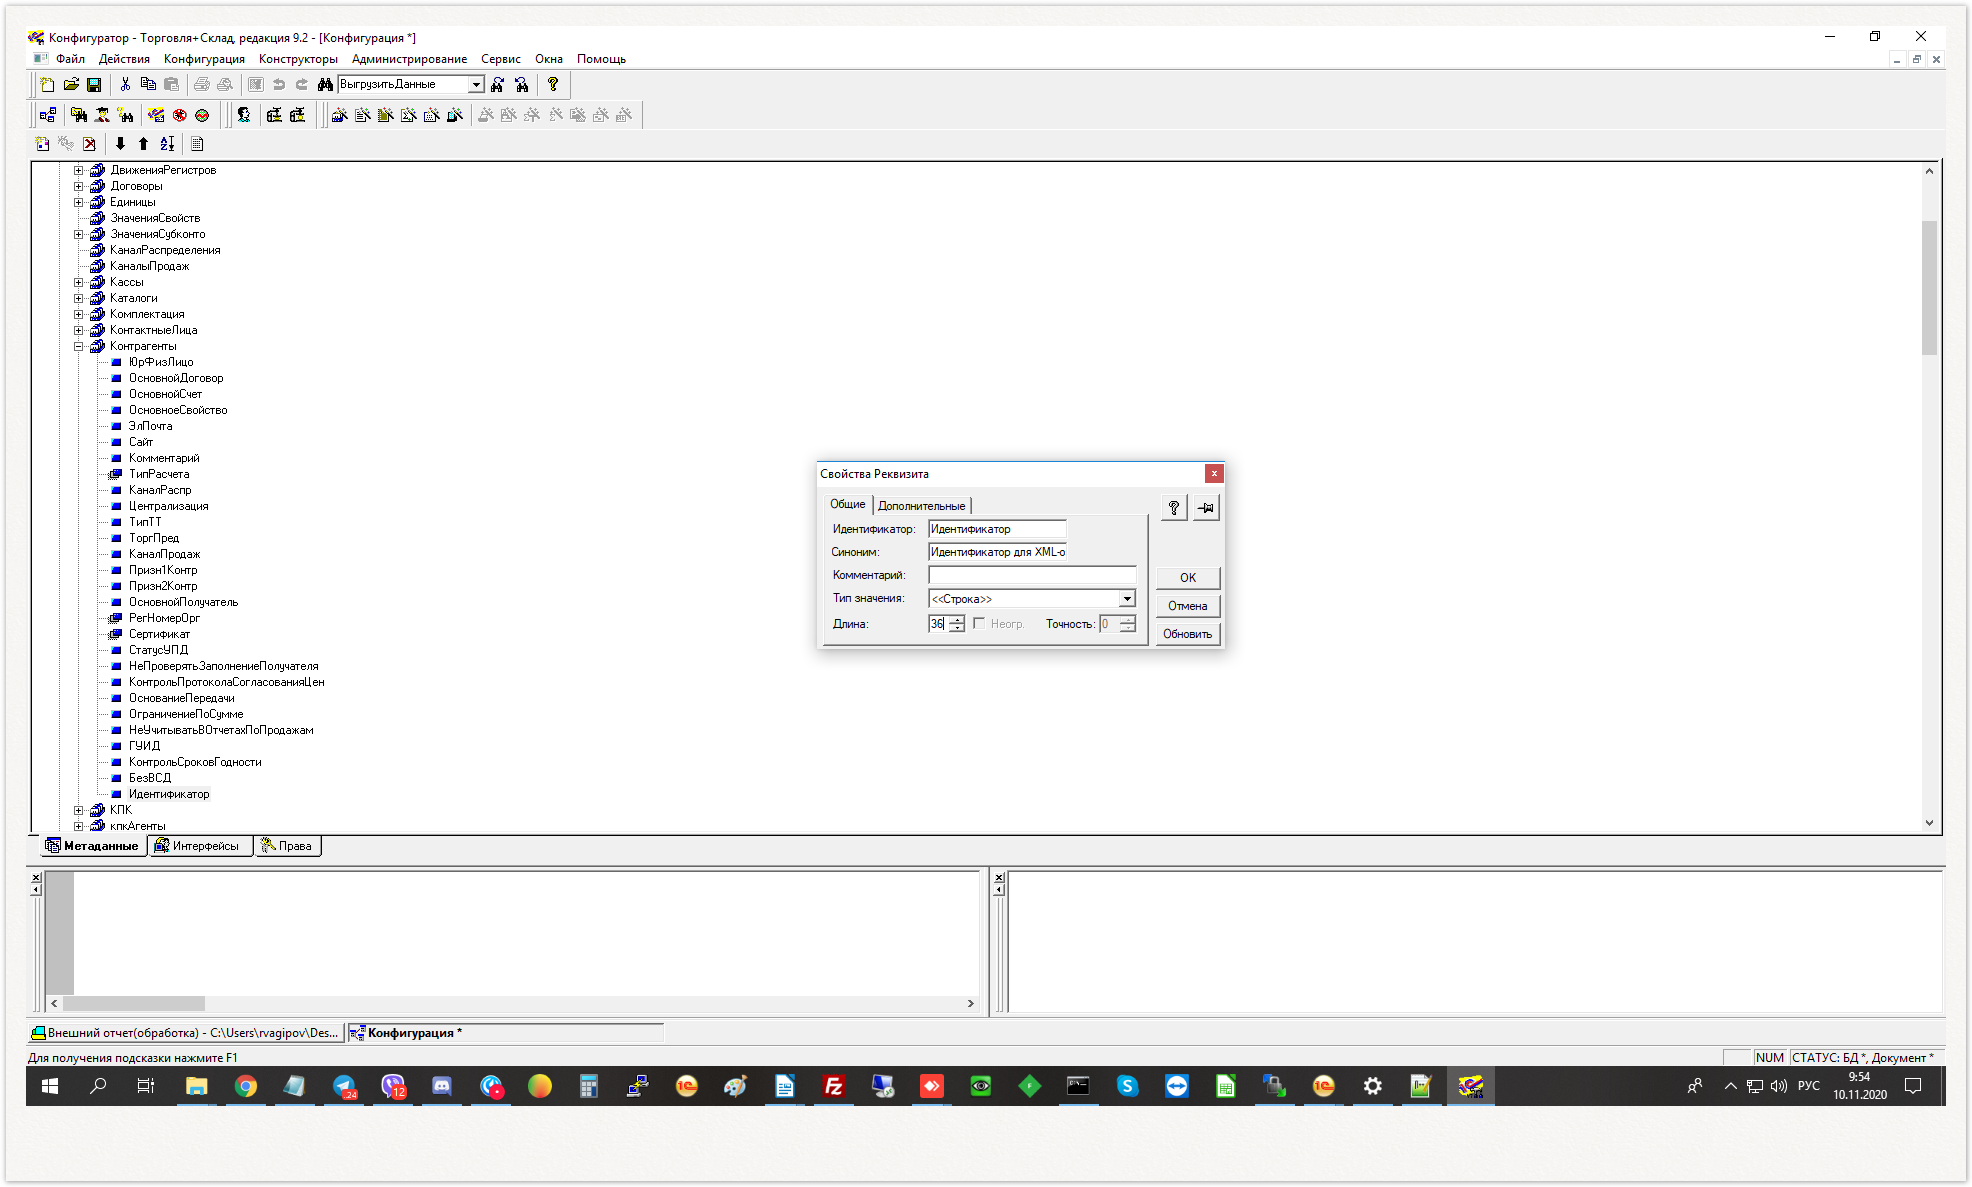The image size is (1972, 1187).
Task: Open the Конструкторы menu
Action: (298, 59)
